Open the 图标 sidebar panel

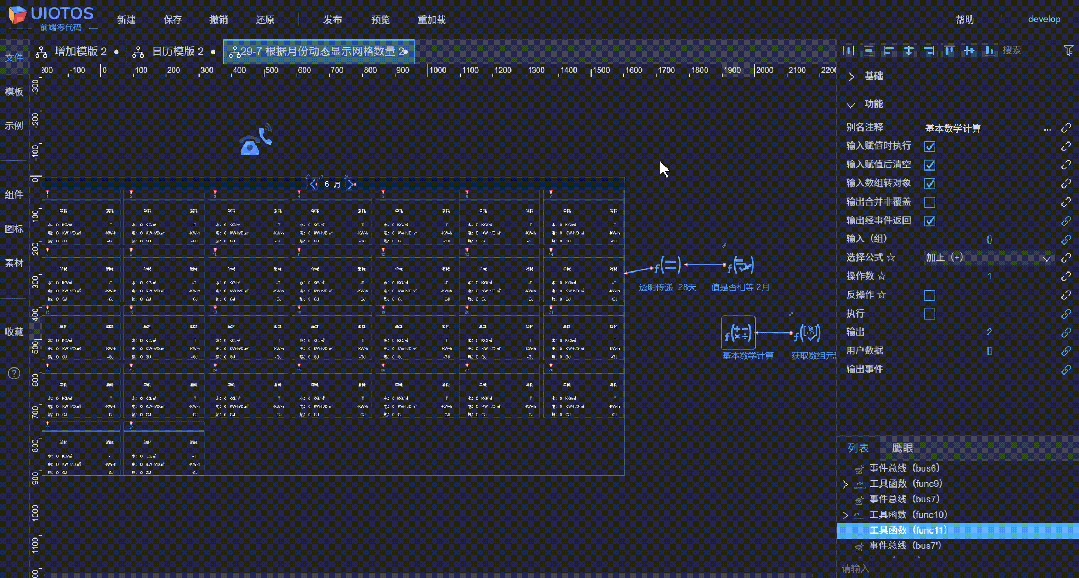14,229
